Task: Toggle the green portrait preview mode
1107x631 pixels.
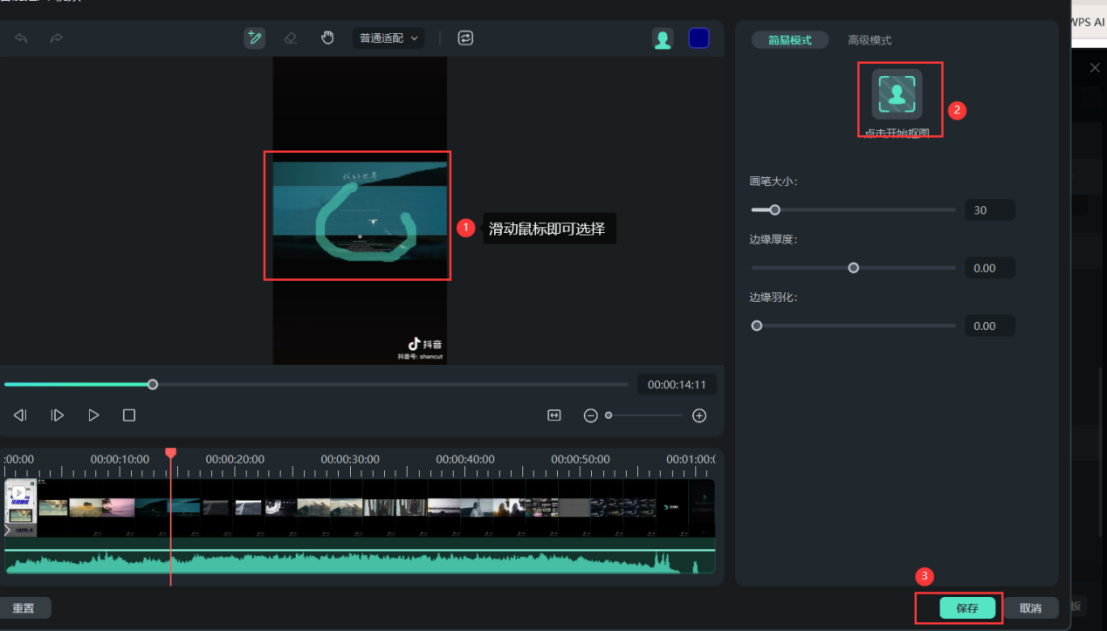Action: (662, 38)
